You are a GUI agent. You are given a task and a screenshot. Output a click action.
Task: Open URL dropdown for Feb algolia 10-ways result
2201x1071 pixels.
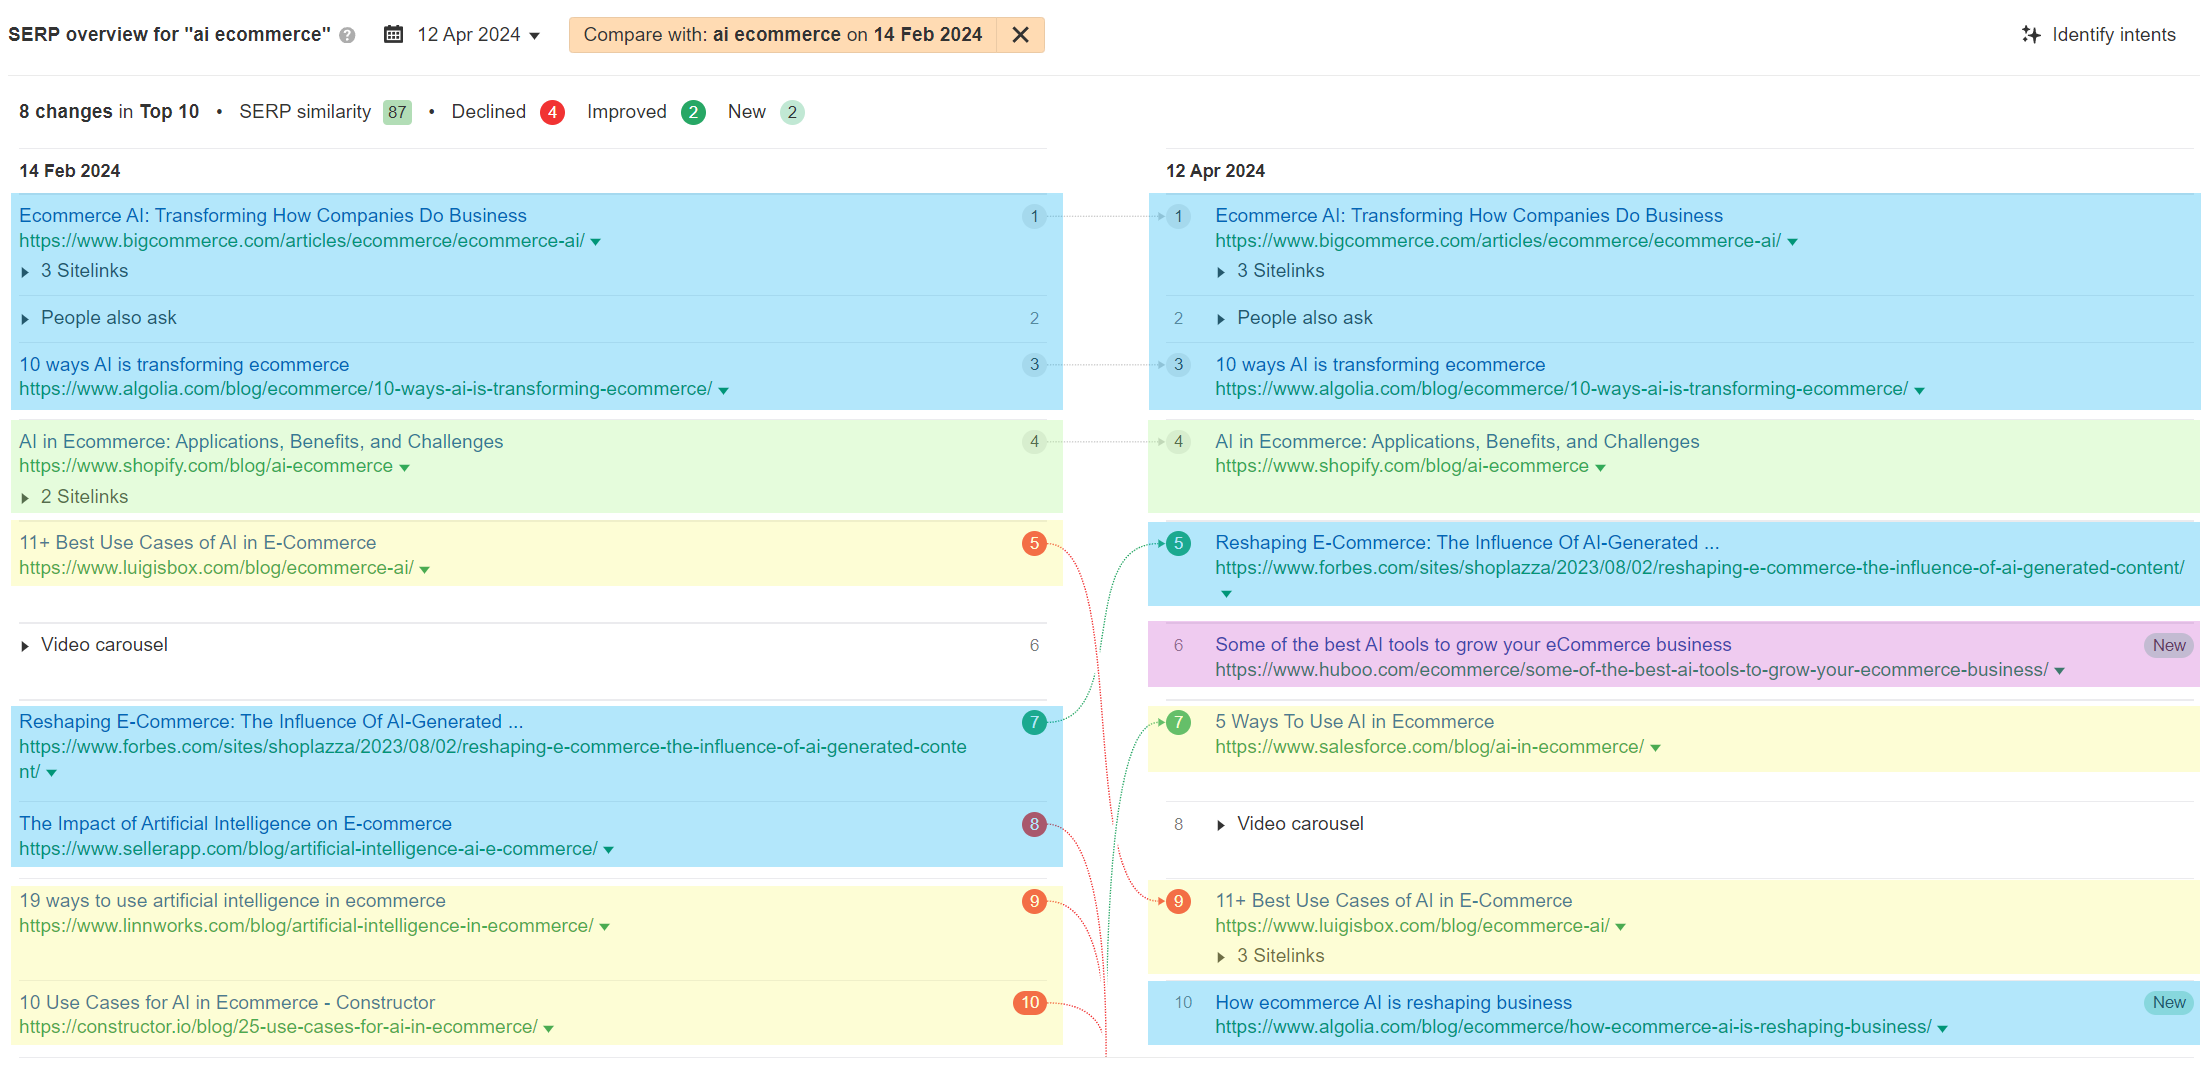click(723, 390)
